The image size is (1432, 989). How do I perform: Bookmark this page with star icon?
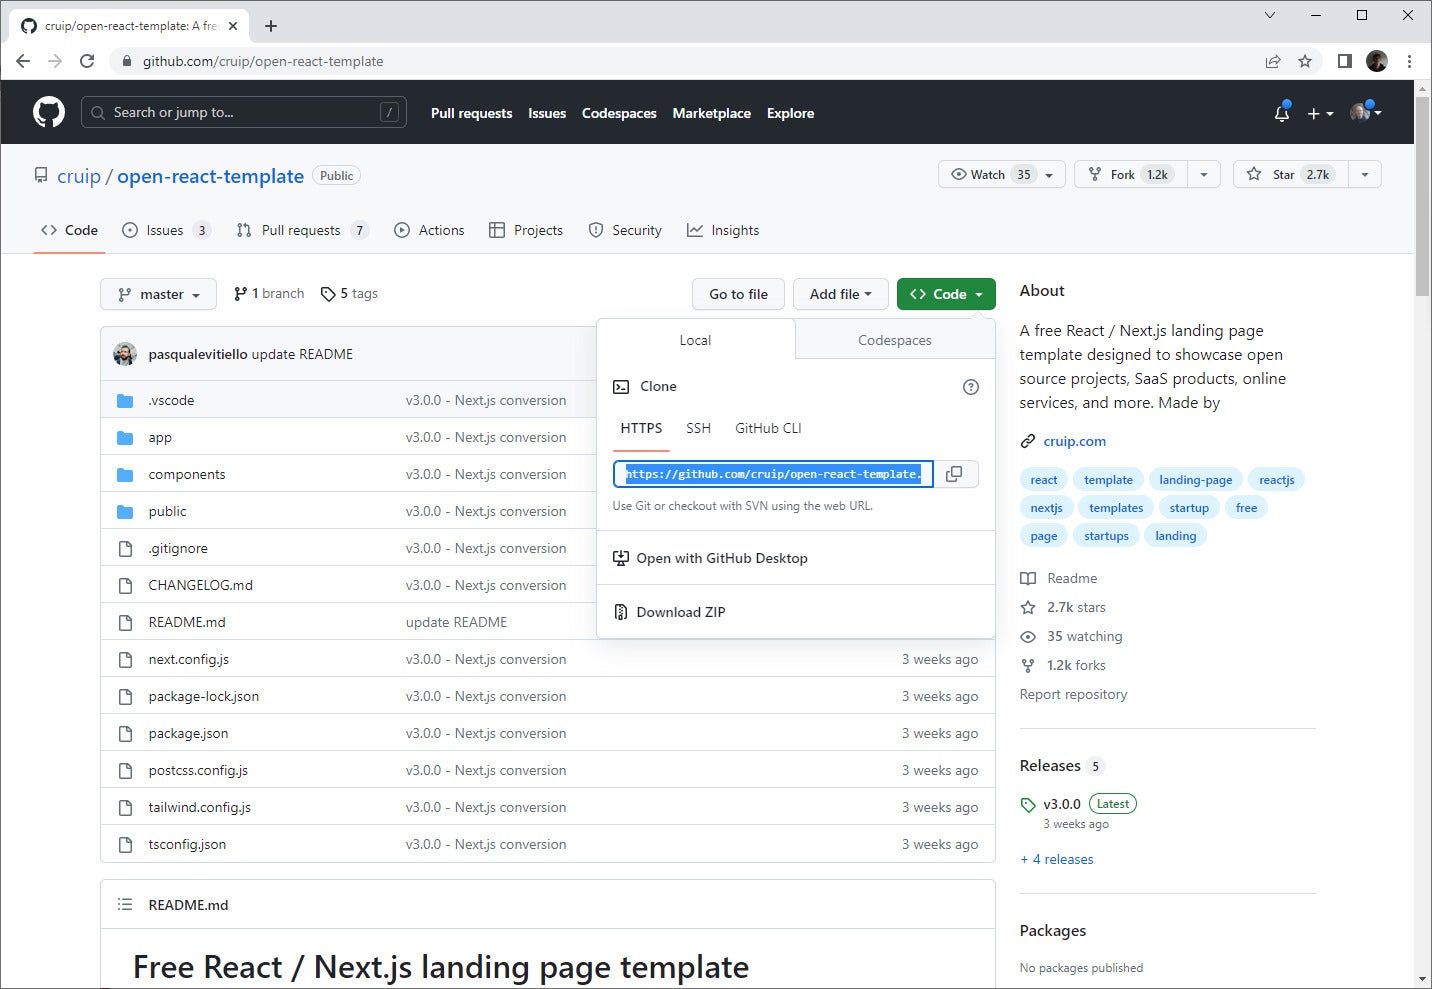pos(1305,61)
